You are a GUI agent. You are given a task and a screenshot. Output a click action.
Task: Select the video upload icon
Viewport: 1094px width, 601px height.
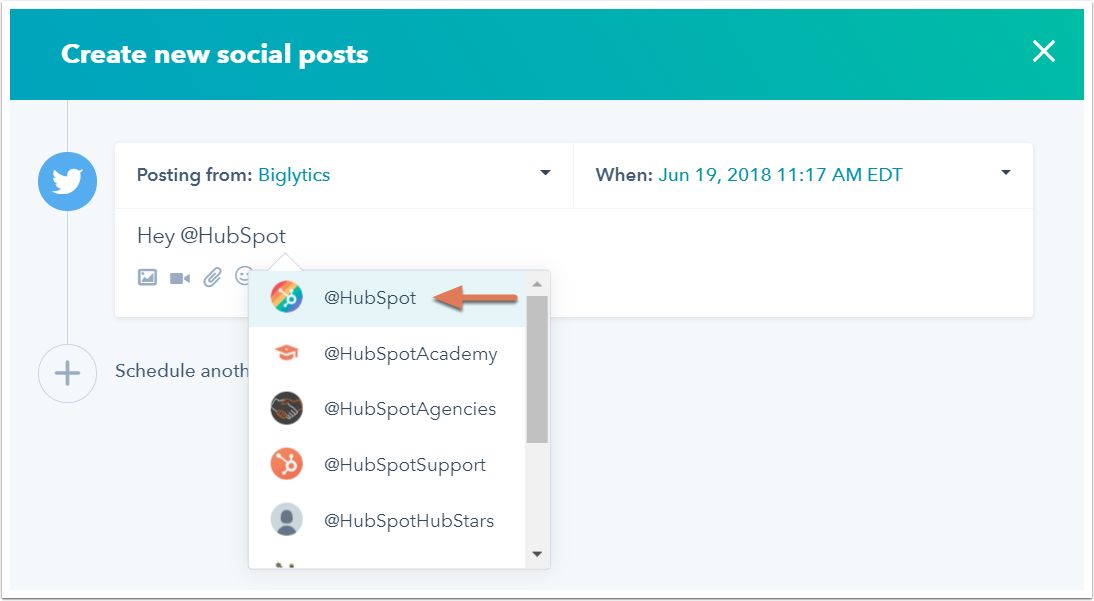180,277
